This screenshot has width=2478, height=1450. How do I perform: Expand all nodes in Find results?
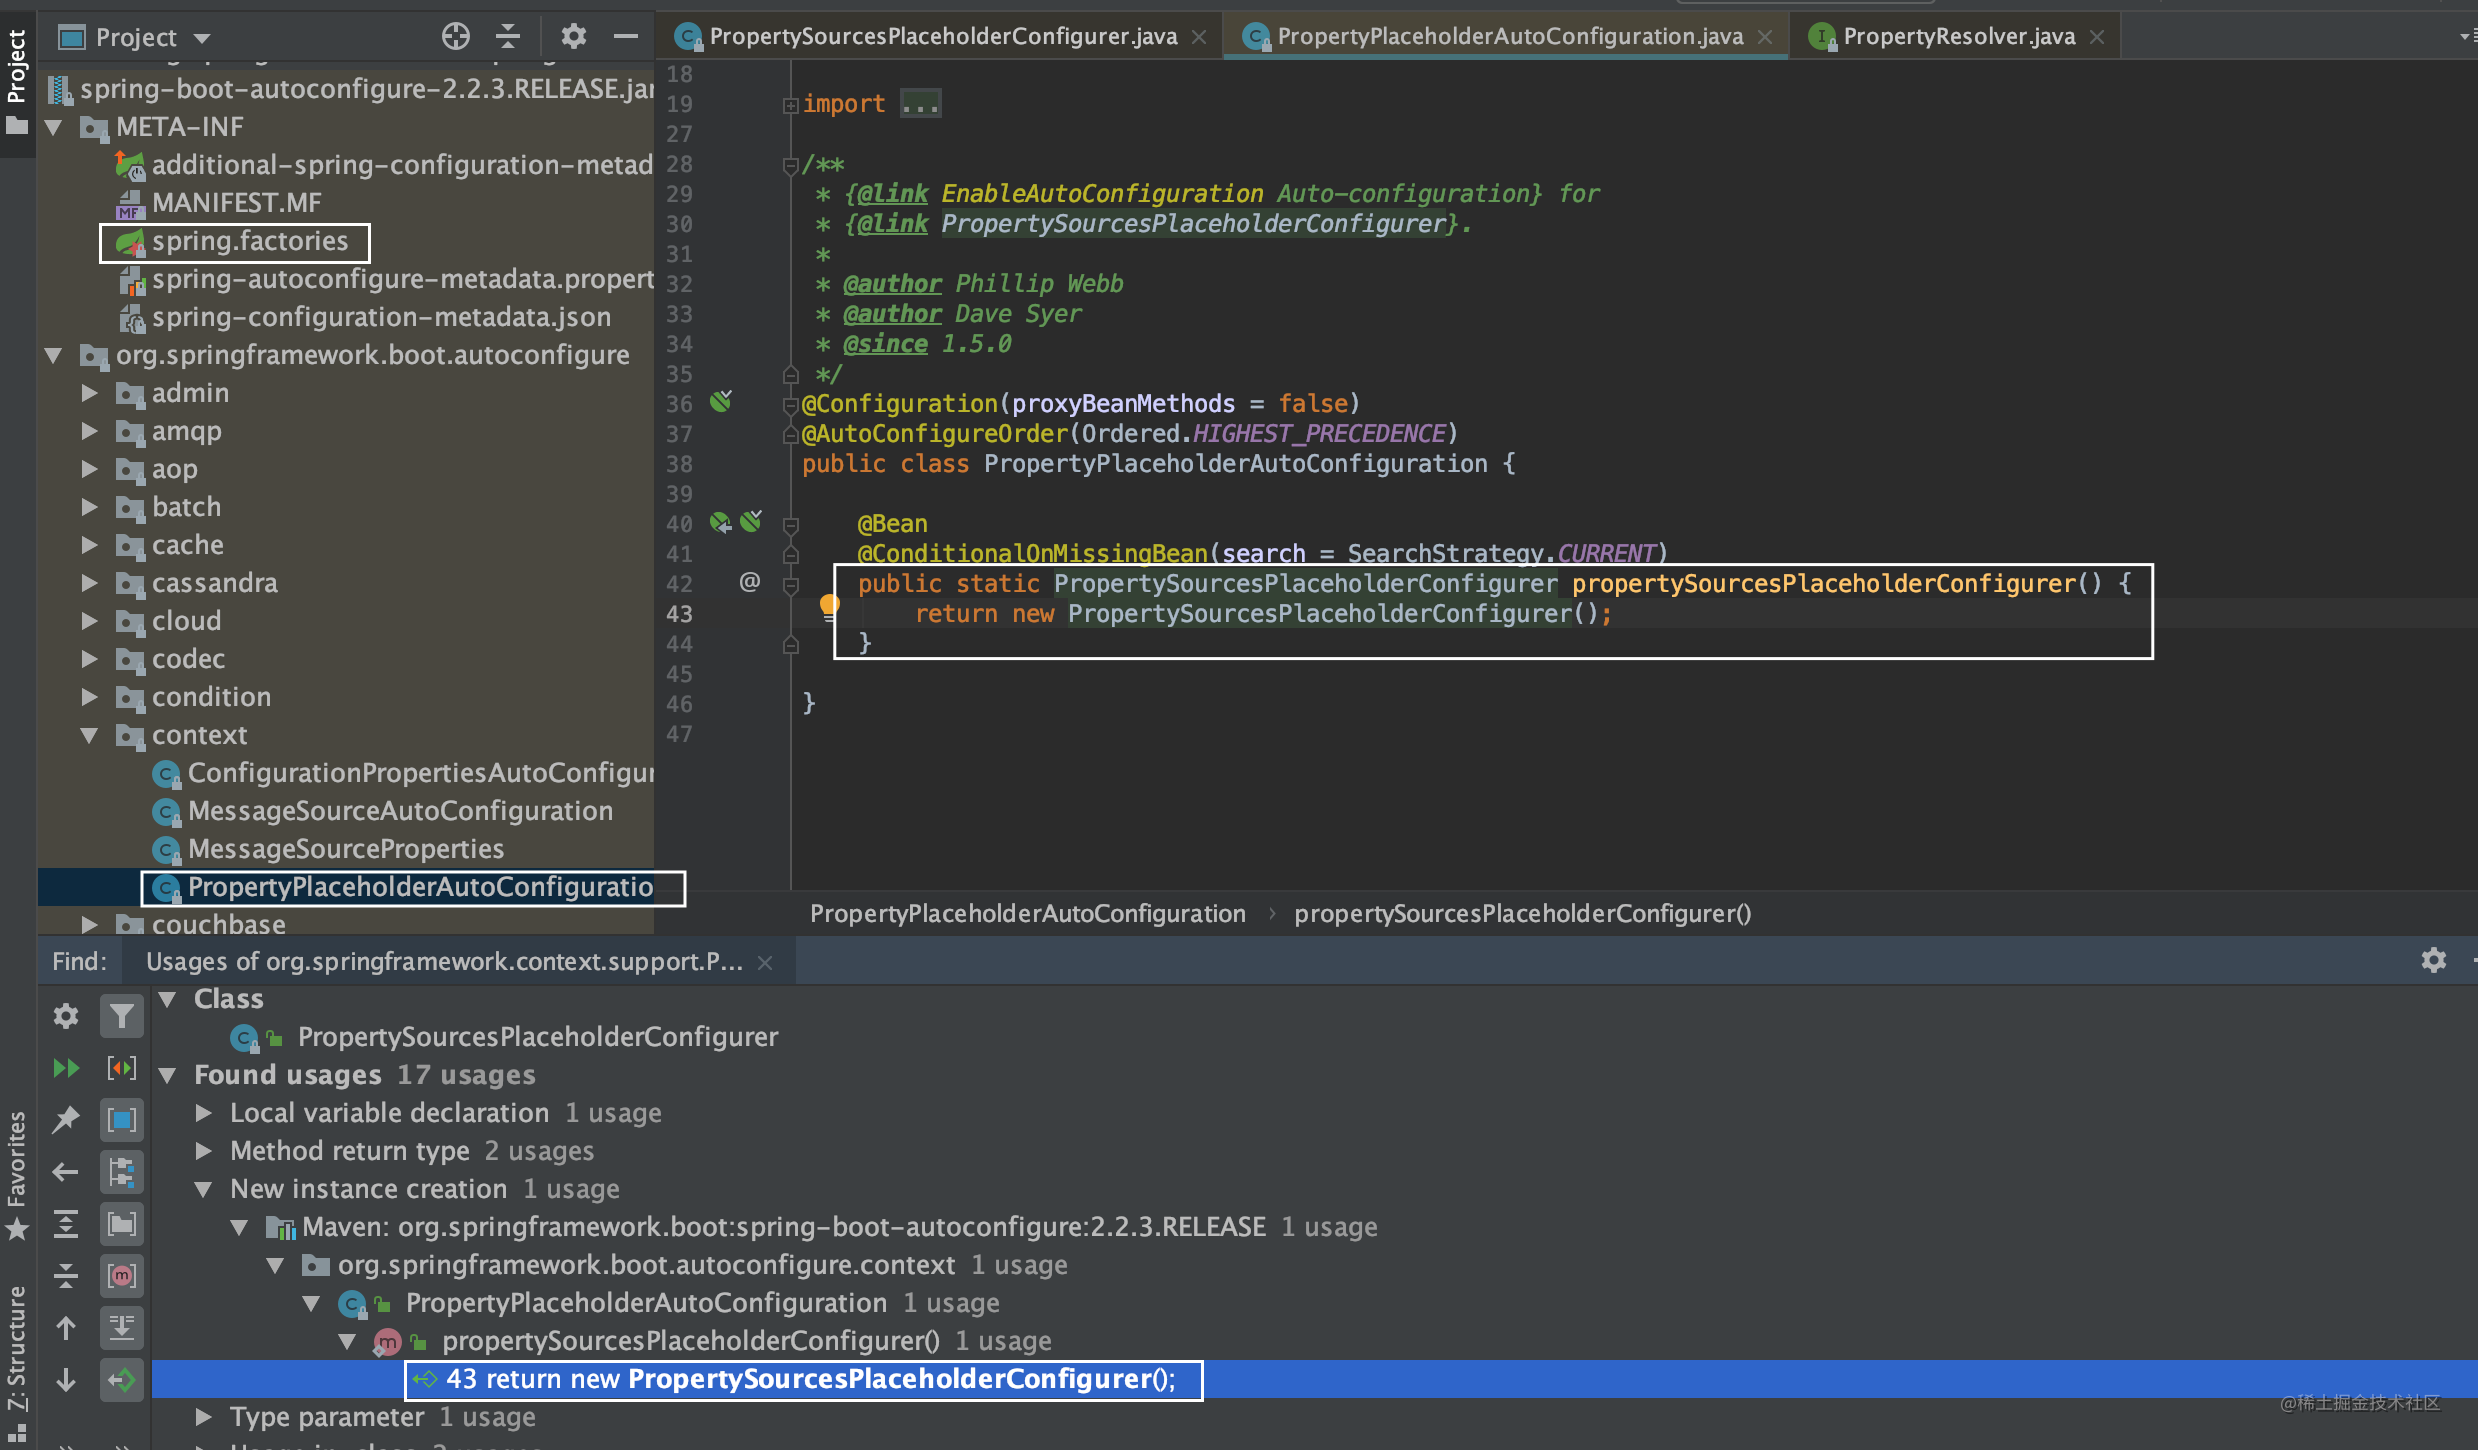[x=66, y=1224]
